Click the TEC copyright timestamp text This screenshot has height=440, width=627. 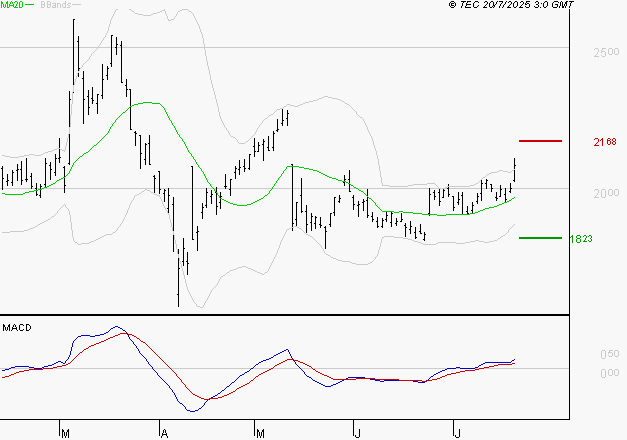pos(511,5)
